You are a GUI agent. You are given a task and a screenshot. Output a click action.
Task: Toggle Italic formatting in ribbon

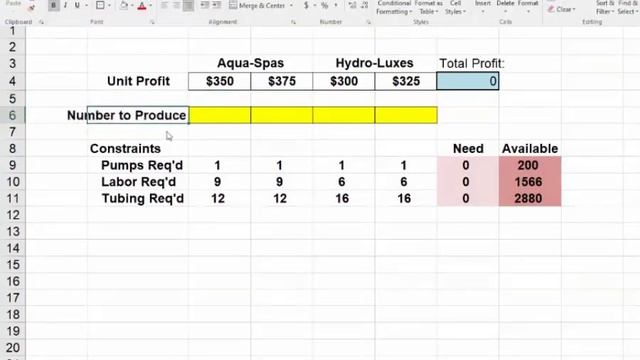point(65,5)
